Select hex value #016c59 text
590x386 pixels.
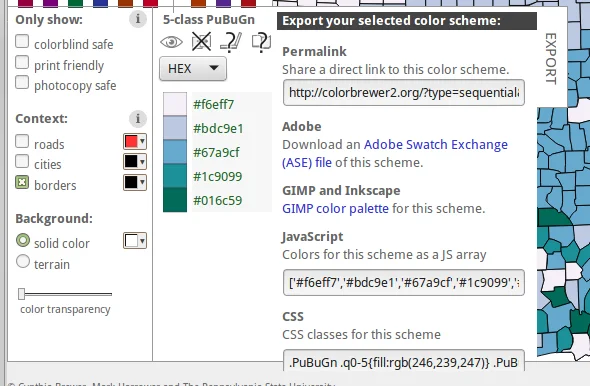pyautogui.click(x=217, y=201)
